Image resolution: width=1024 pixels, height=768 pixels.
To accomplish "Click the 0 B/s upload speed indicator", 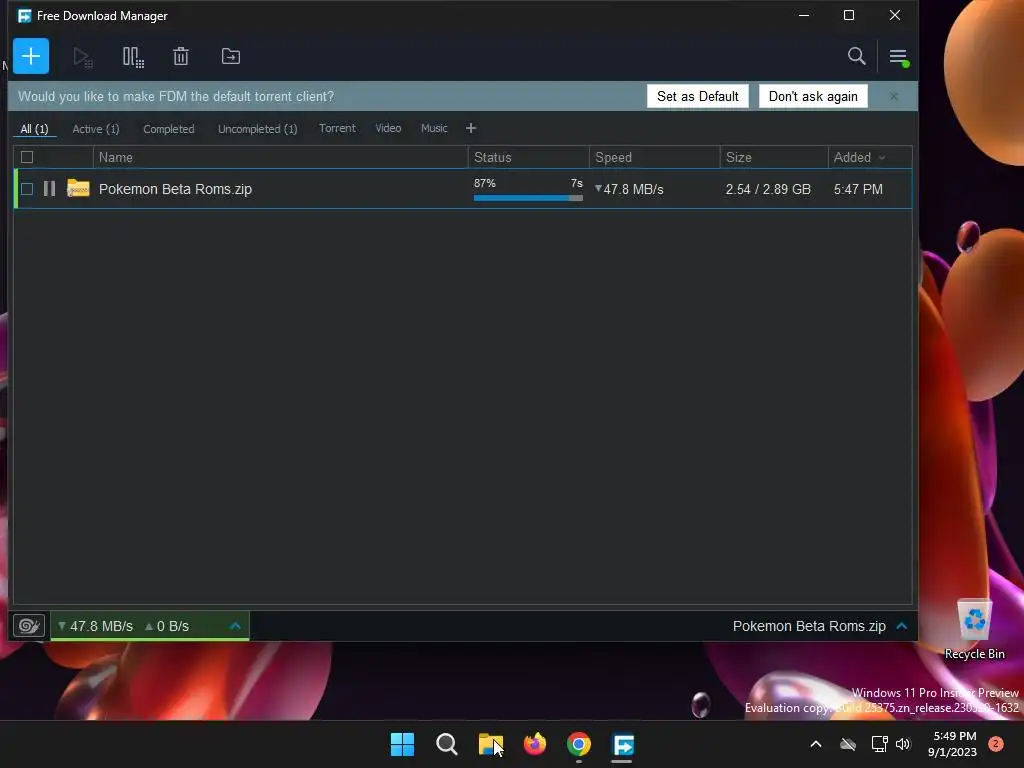I will pos(167,626).
